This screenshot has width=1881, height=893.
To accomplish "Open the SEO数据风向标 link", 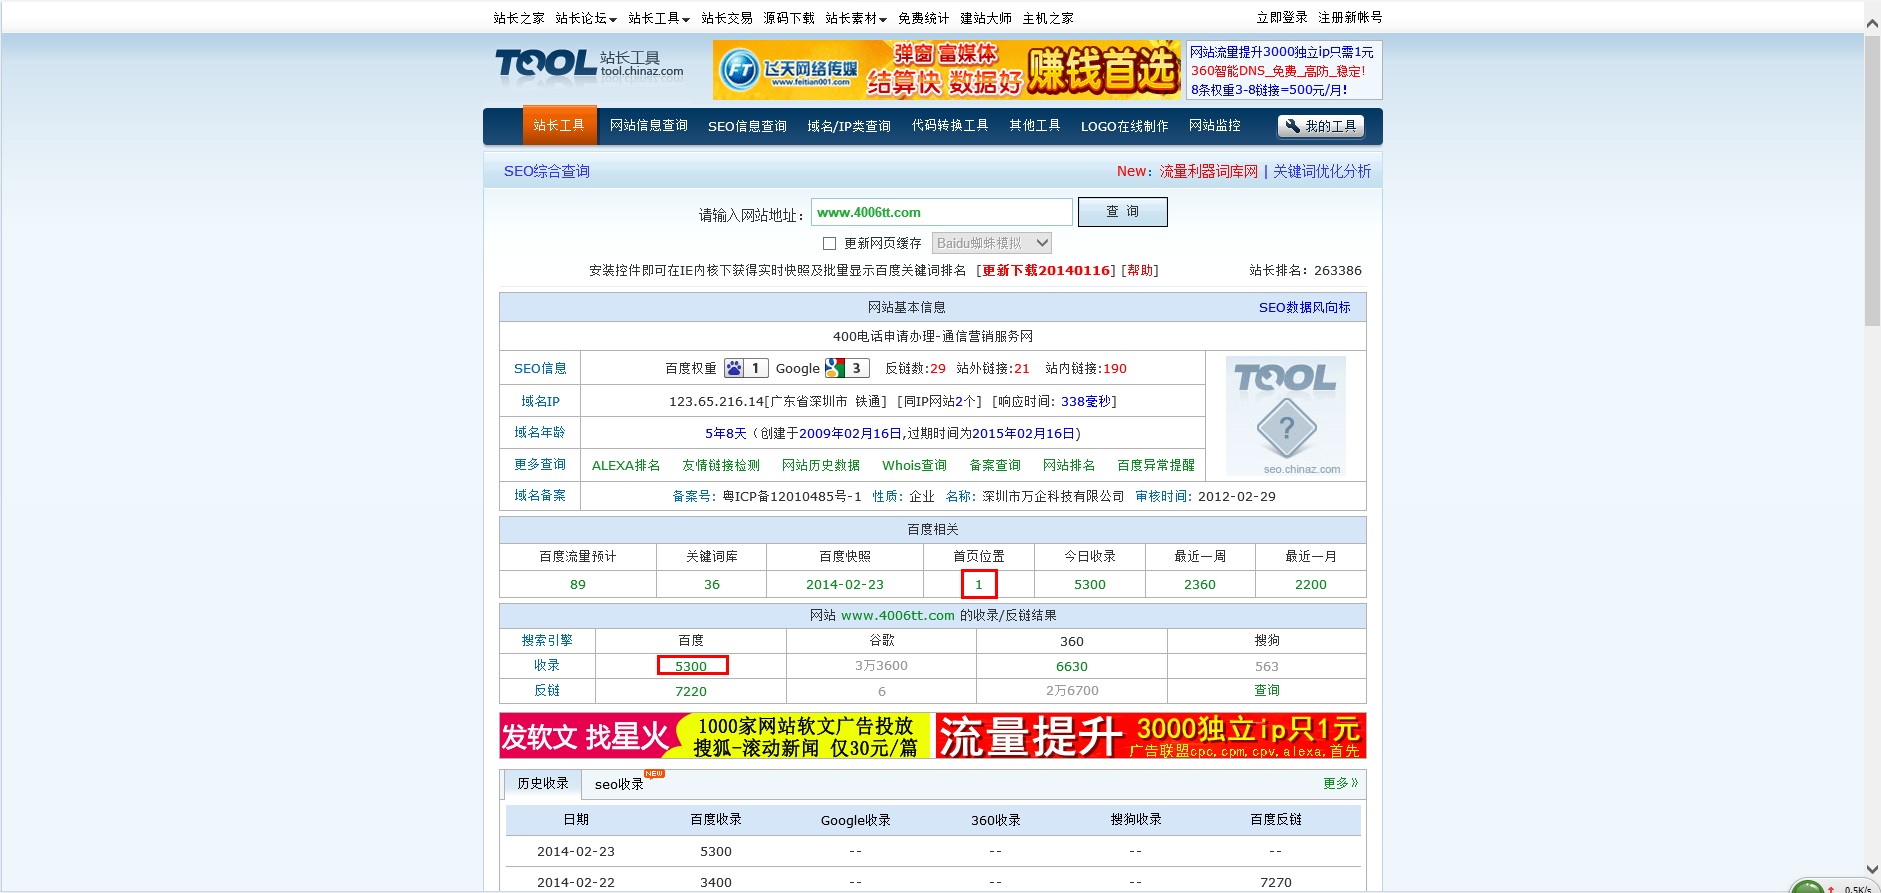I will pyautogui.click(x=1304, y=308).
